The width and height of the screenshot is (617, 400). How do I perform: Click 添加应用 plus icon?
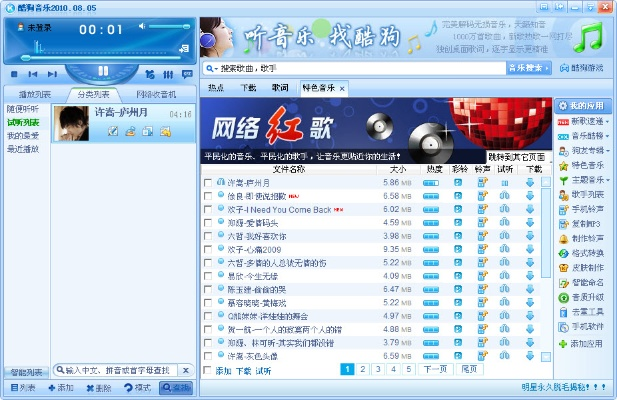(563, 344)
